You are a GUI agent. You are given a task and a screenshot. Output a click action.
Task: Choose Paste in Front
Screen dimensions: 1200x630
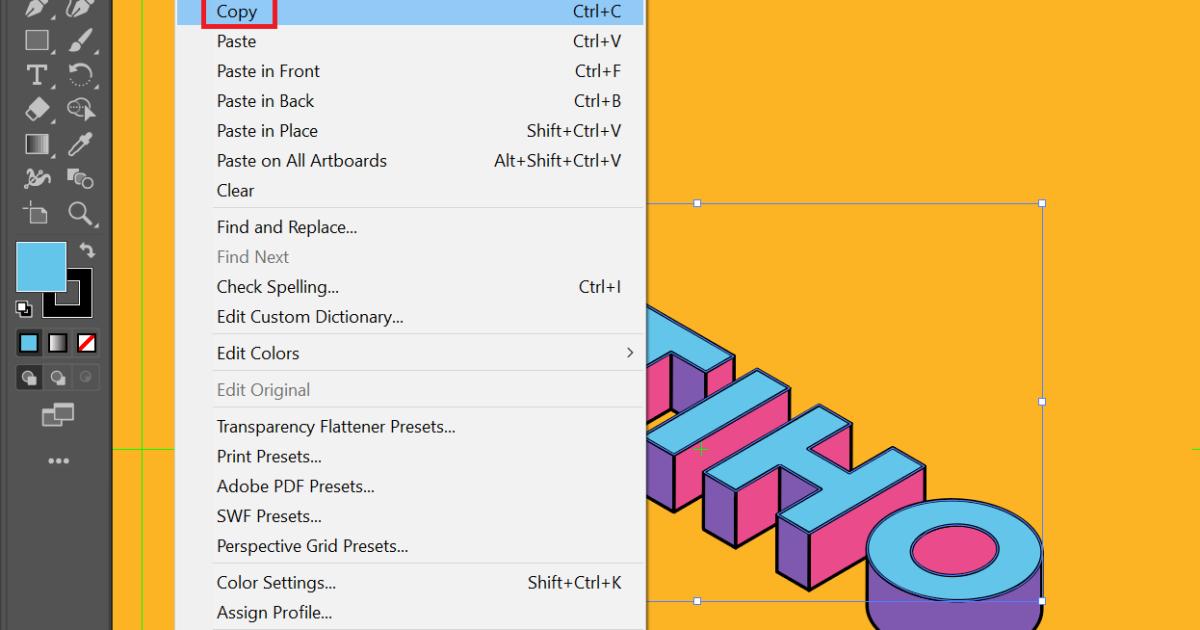tap(411, 71)
